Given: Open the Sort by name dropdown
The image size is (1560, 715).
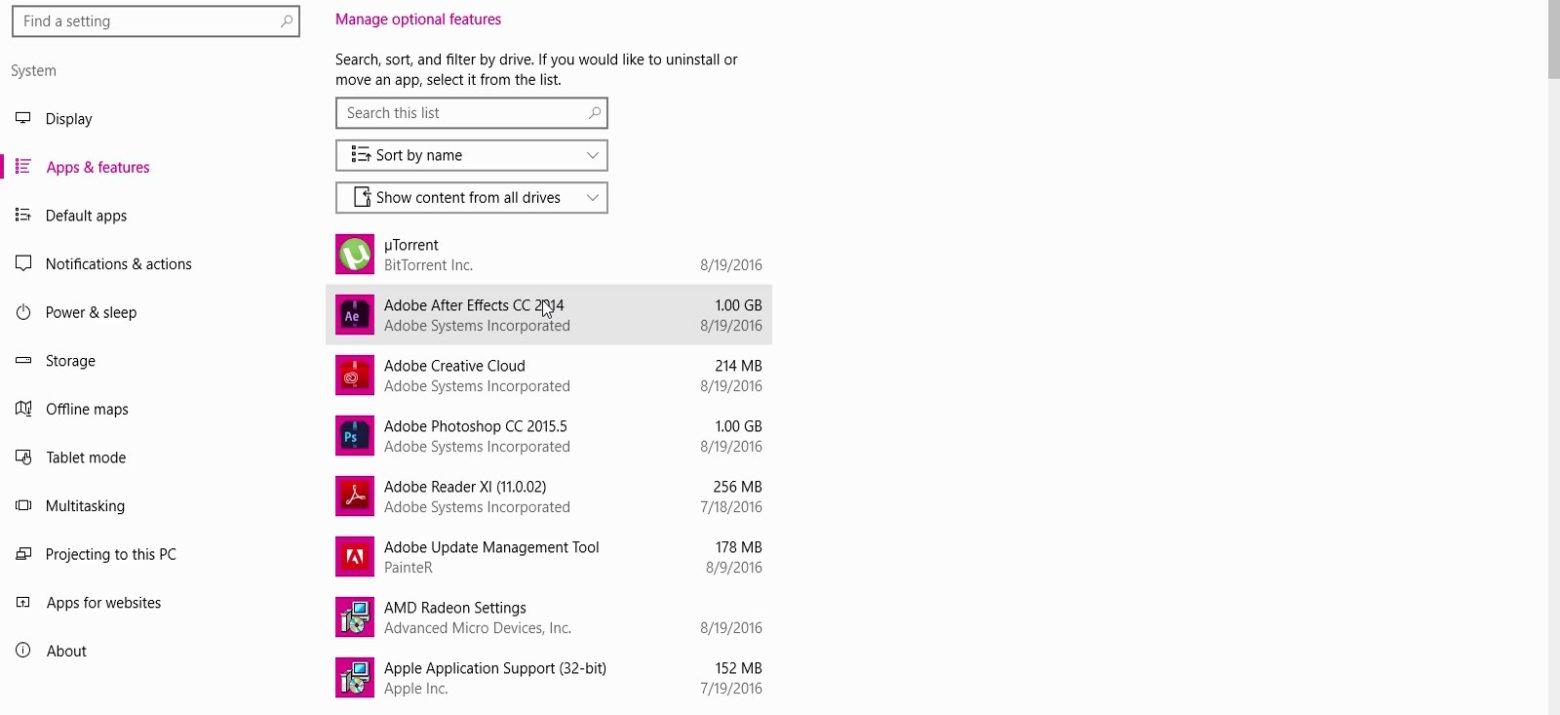Looking at the screenshot, I should coord(471,155).
